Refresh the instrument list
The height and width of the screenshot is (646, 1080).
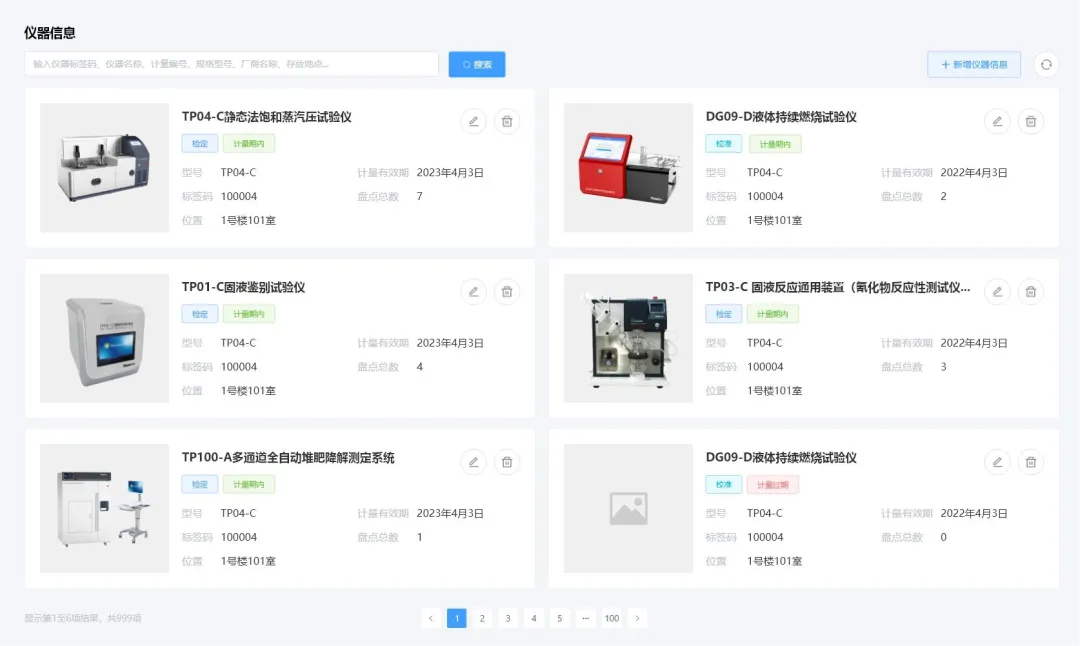[x=1046, y=64]
